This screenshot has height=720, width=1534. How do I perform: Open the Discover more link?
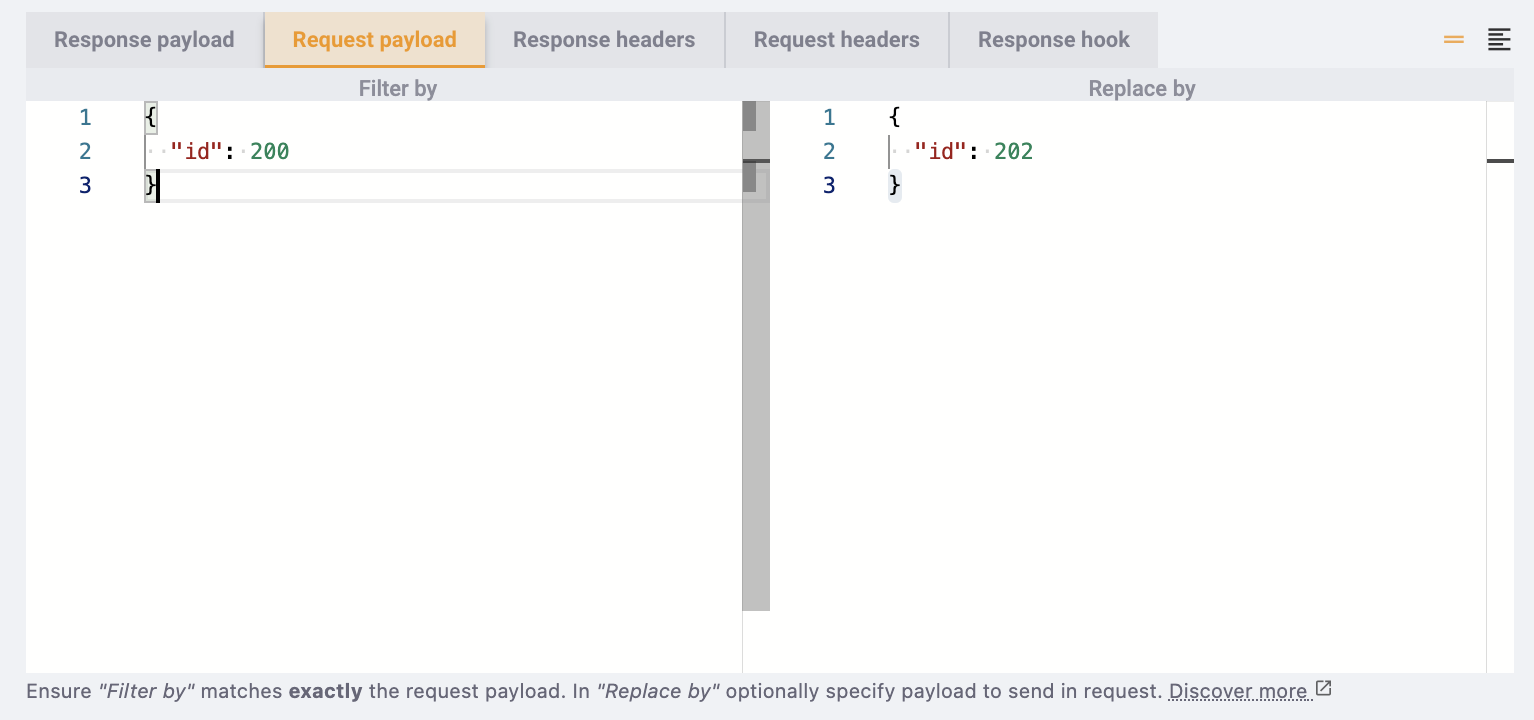1238,691
